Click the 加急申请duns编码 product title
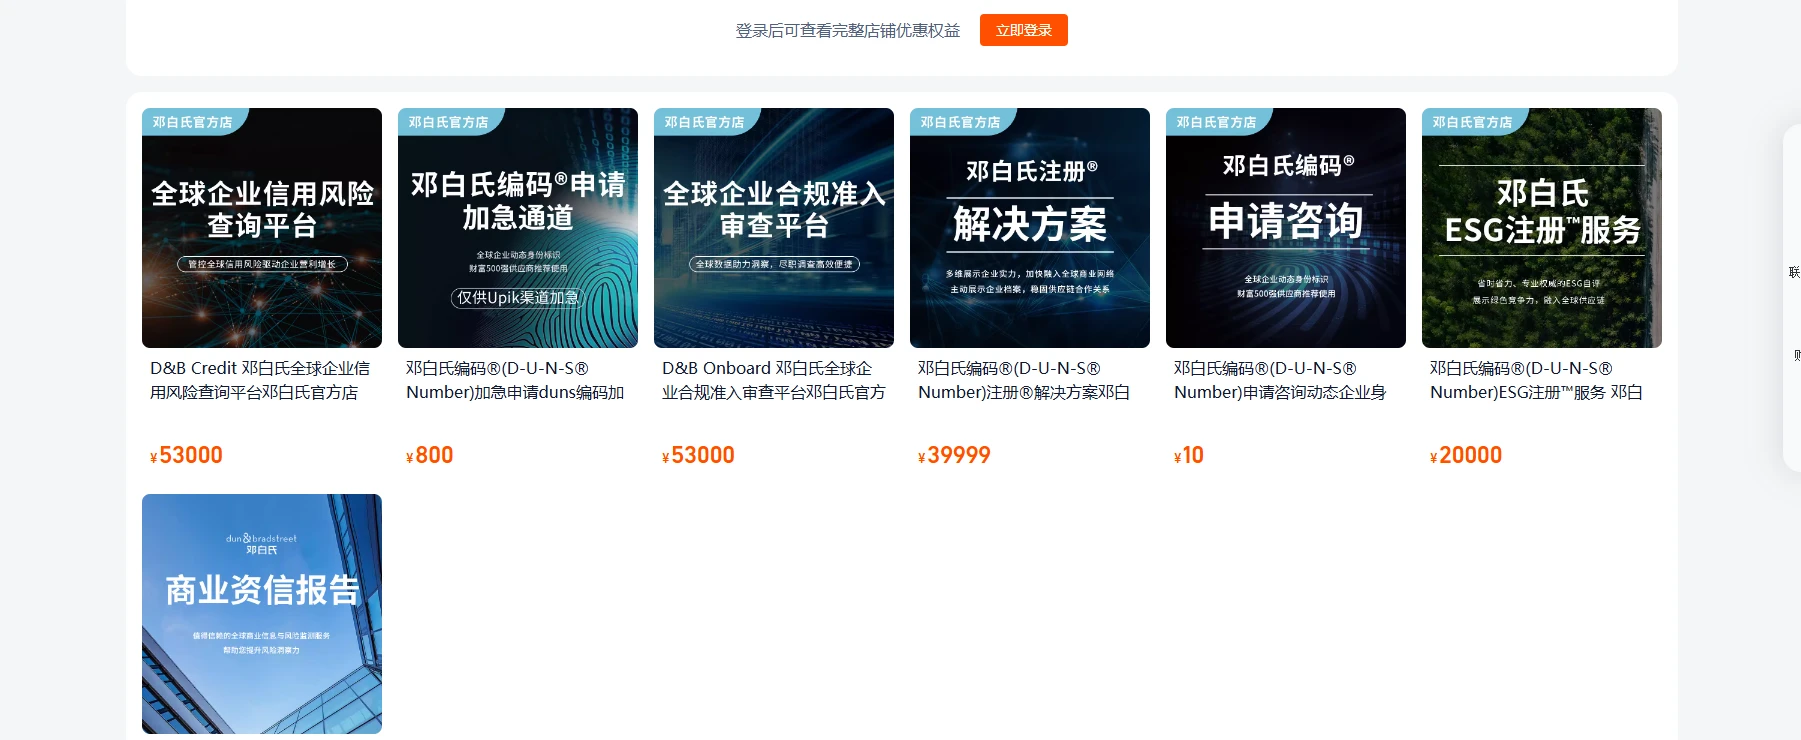 pyautogui.click(x=516, y=380)
